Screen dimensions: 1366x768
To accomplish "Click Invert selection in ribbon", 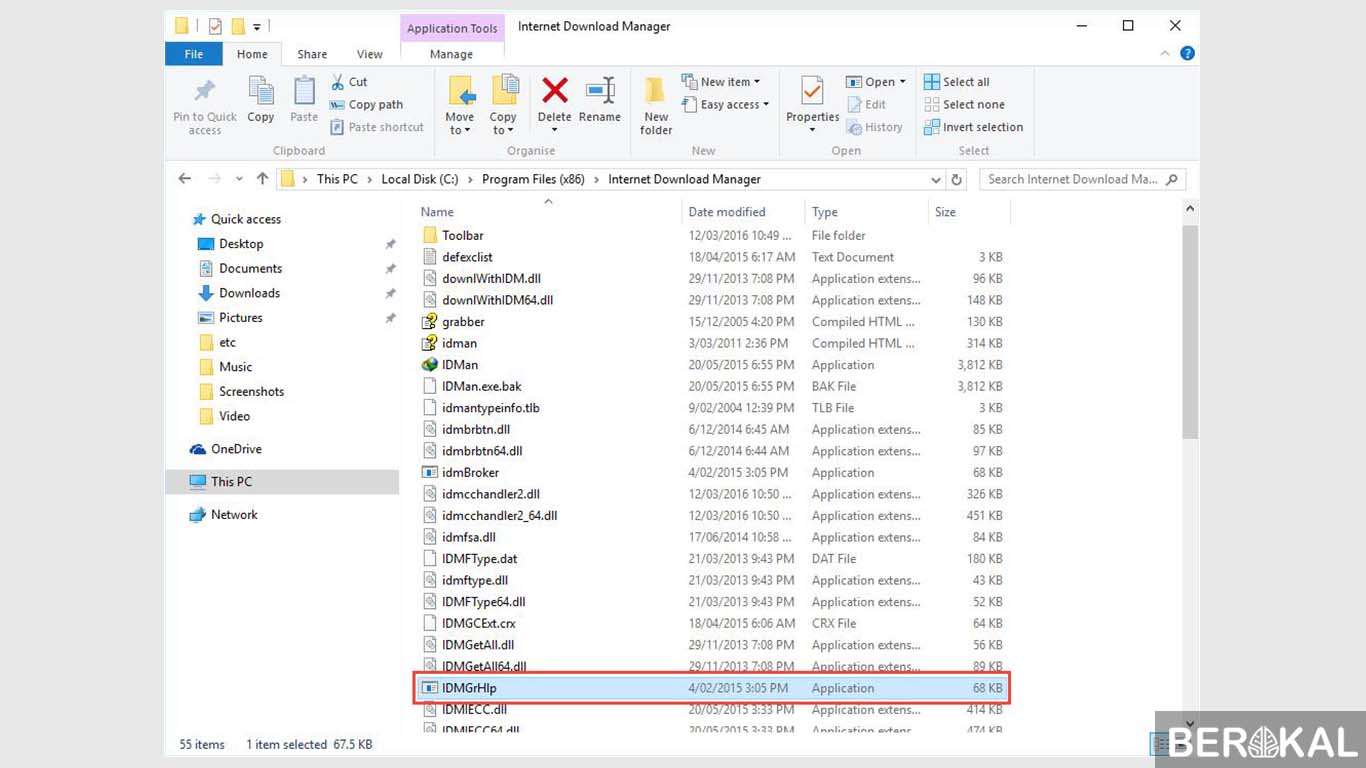I will coord(973,127).
